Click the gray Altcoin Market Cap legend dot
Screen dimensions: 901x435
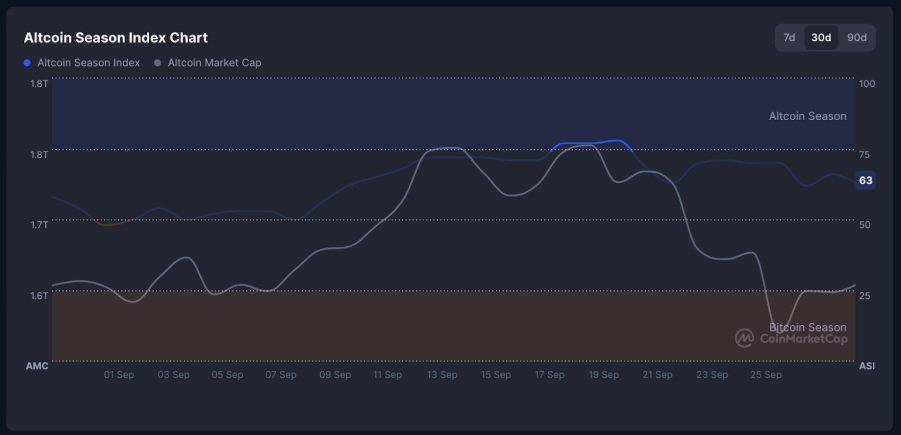click(x=158, y=63)
